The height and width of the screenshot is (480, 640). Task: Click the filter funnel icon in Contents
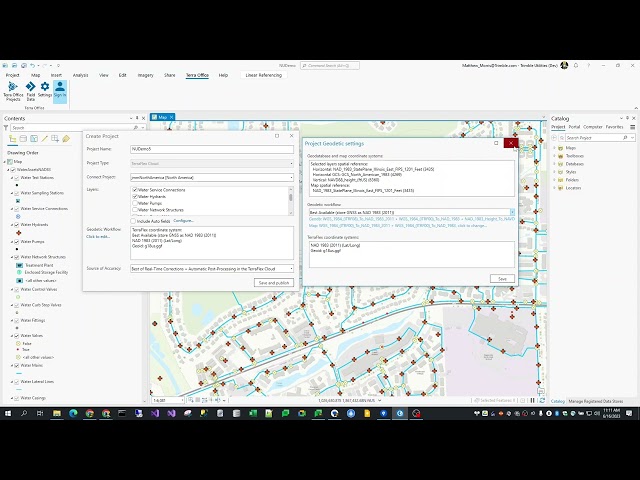click(x=6, y=128)
